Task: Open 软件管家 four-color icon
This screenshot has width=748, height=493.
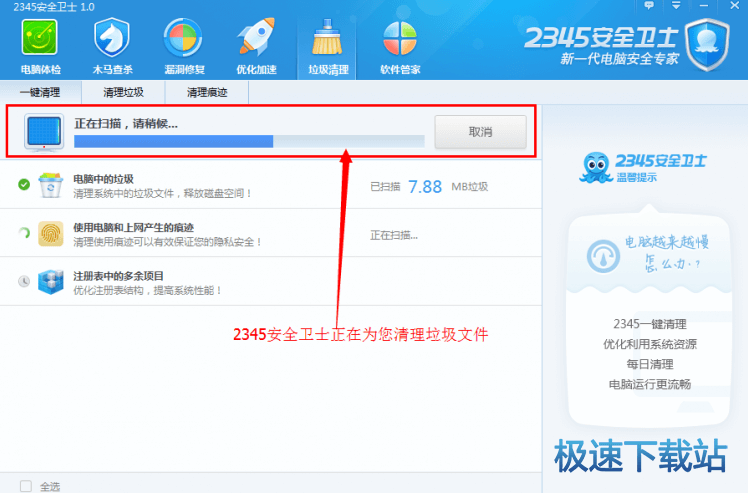Action: click(400, 38)
